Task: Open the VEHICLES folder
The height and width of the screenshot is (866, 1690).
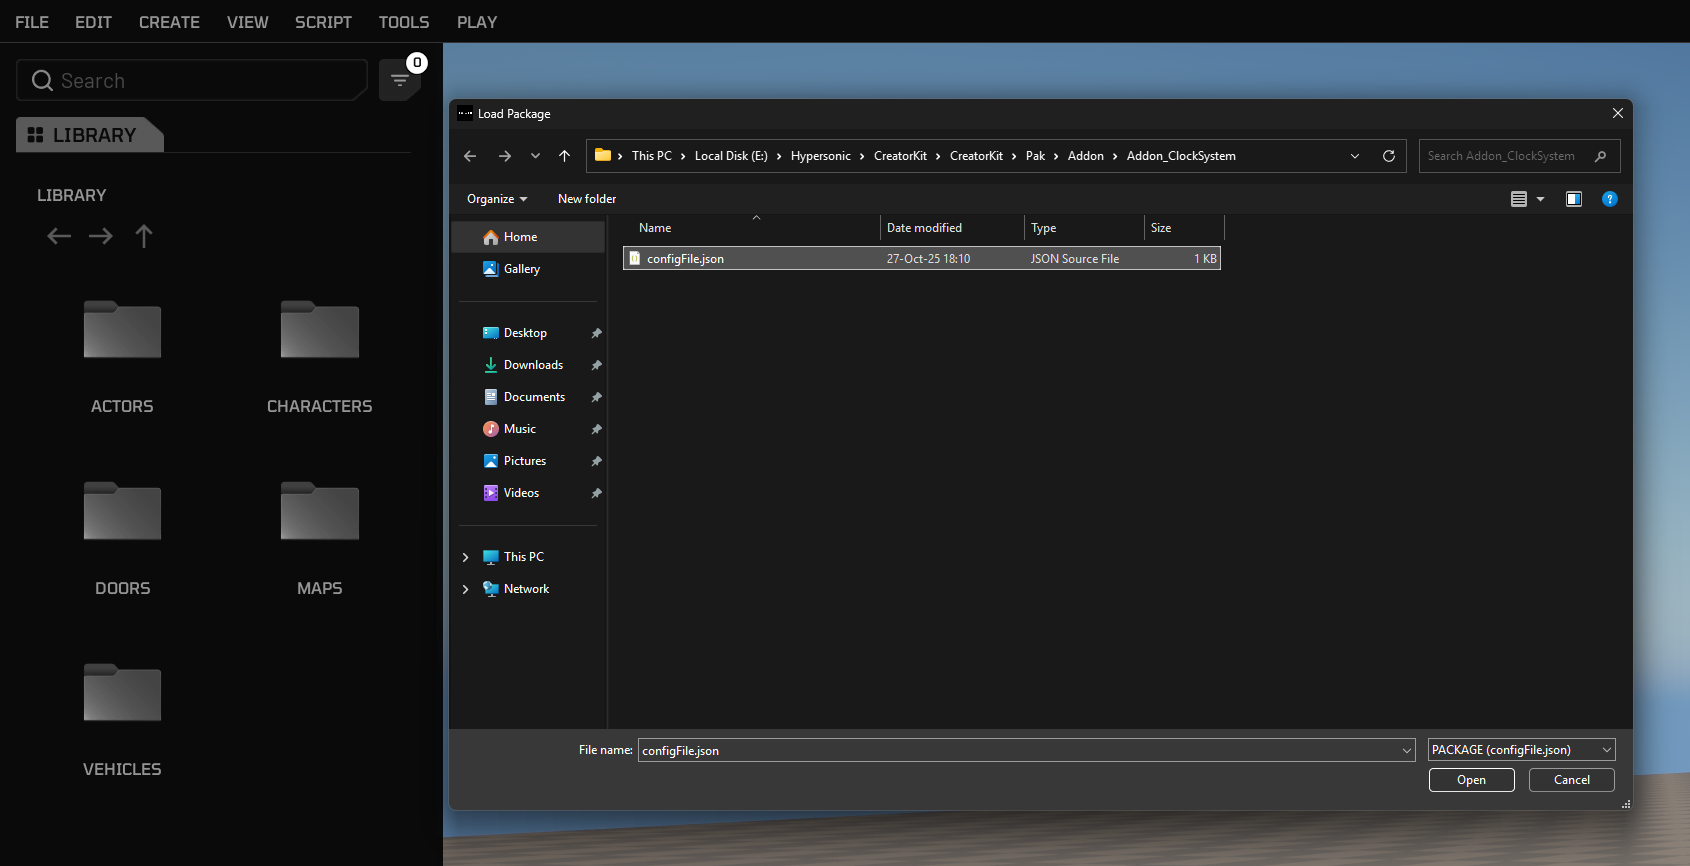Action: coord(122,694)
